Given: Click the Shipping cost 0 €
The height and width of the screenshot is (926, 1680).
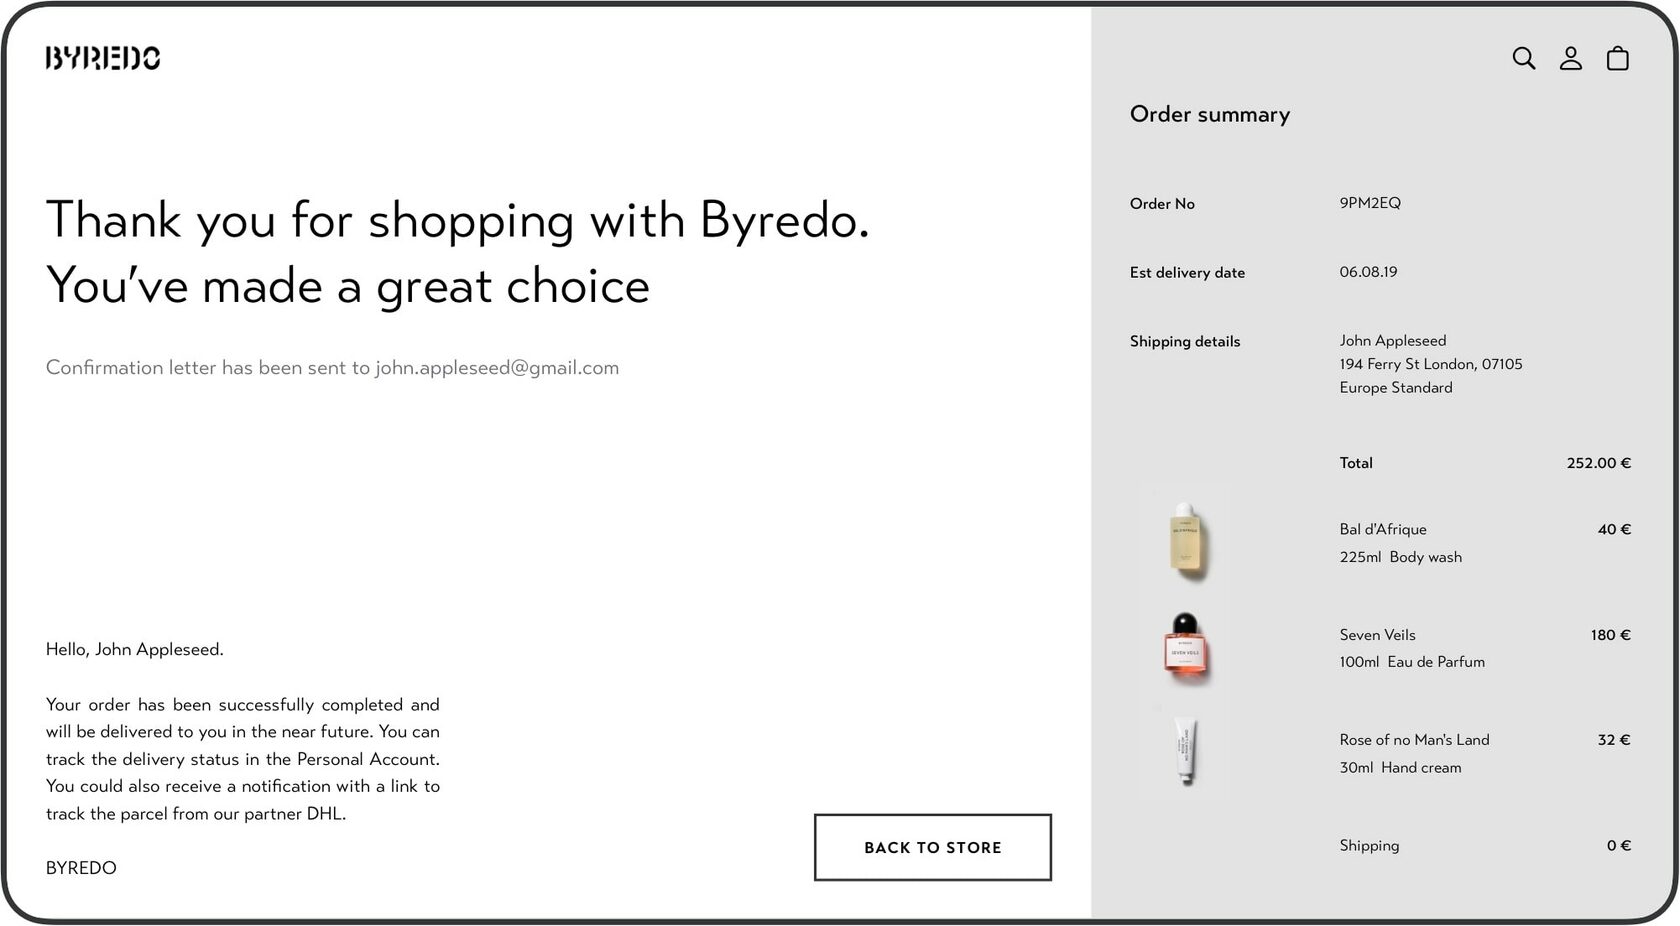Looking at the screenshot, I should 1618,846.
